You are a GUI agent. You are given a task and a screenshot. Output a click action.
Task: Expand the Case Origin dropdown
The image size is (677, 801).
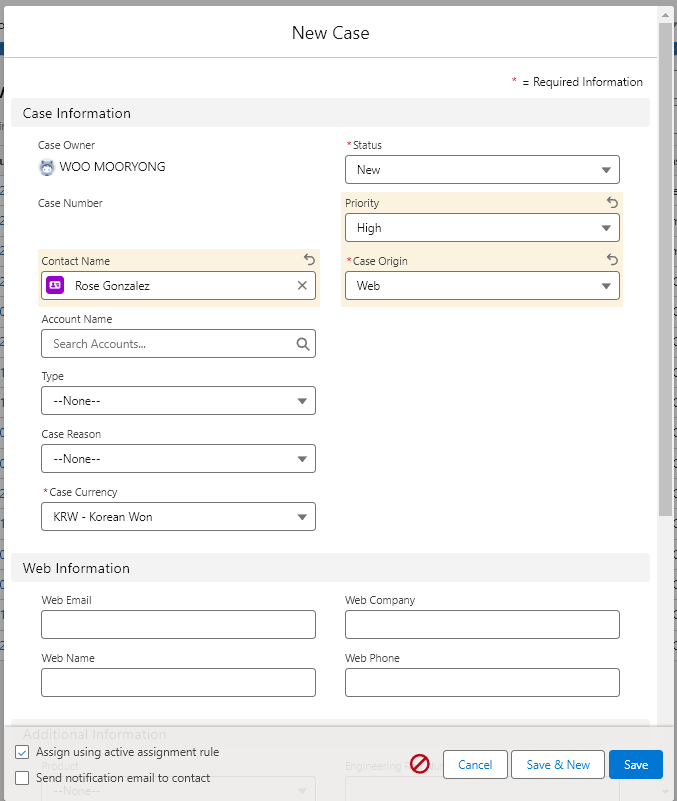pos(482,286)
